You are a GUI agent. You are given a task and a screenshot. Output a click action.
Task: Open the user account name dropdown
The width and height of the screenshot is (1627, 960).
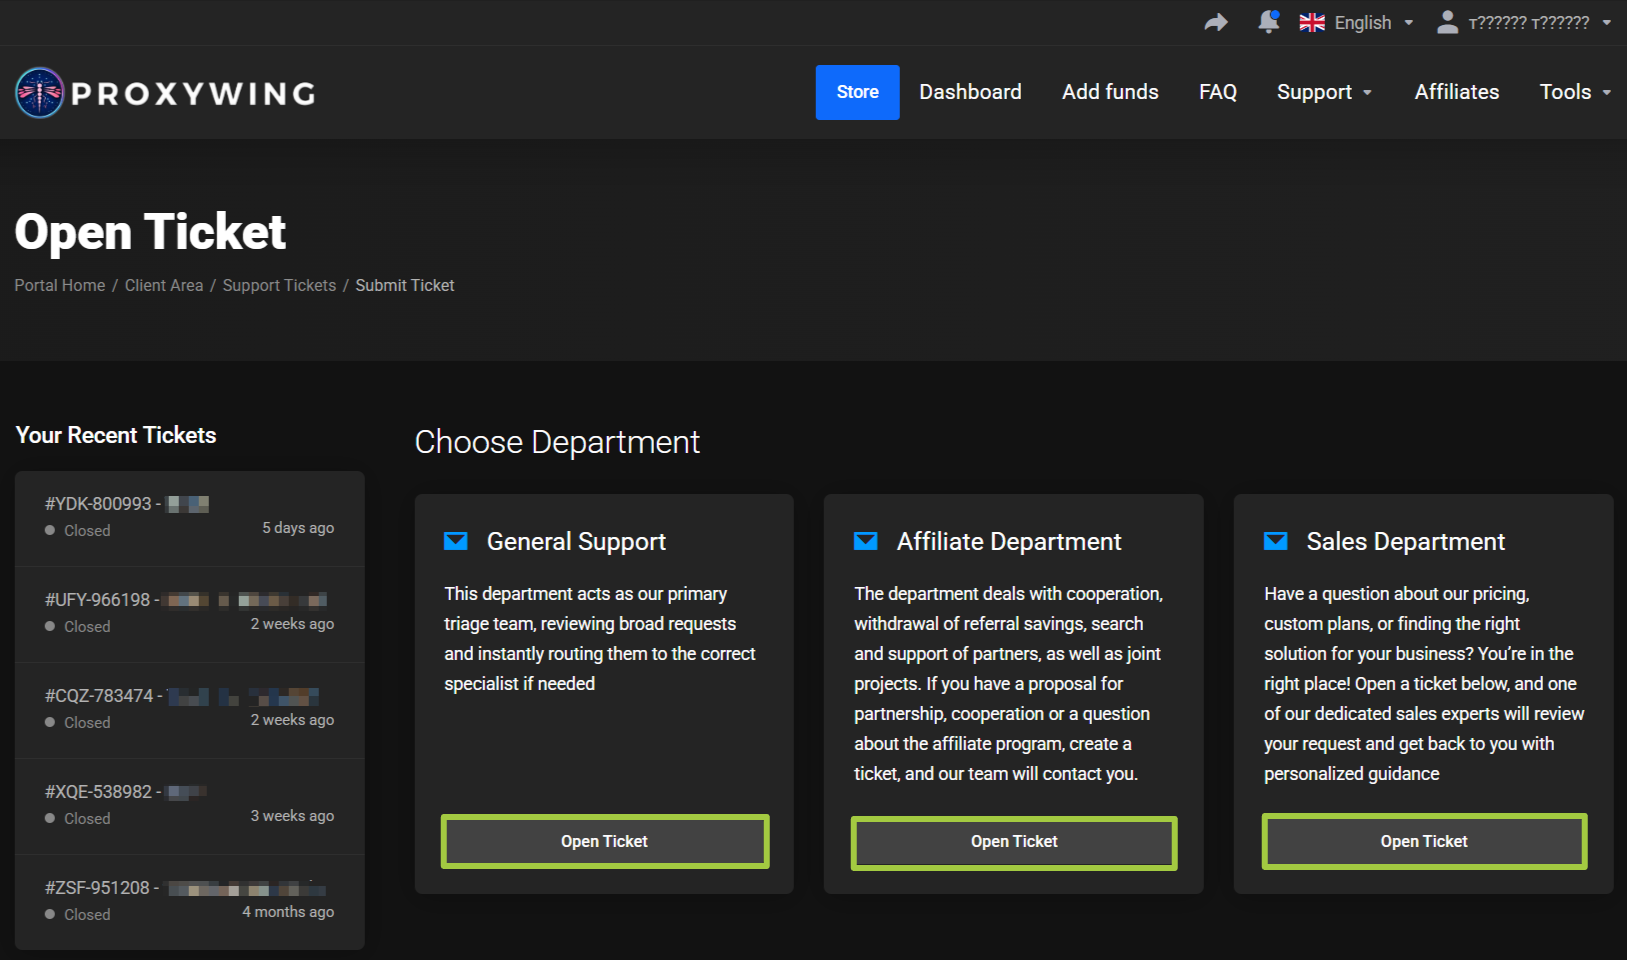click(x=1539, y=23)
